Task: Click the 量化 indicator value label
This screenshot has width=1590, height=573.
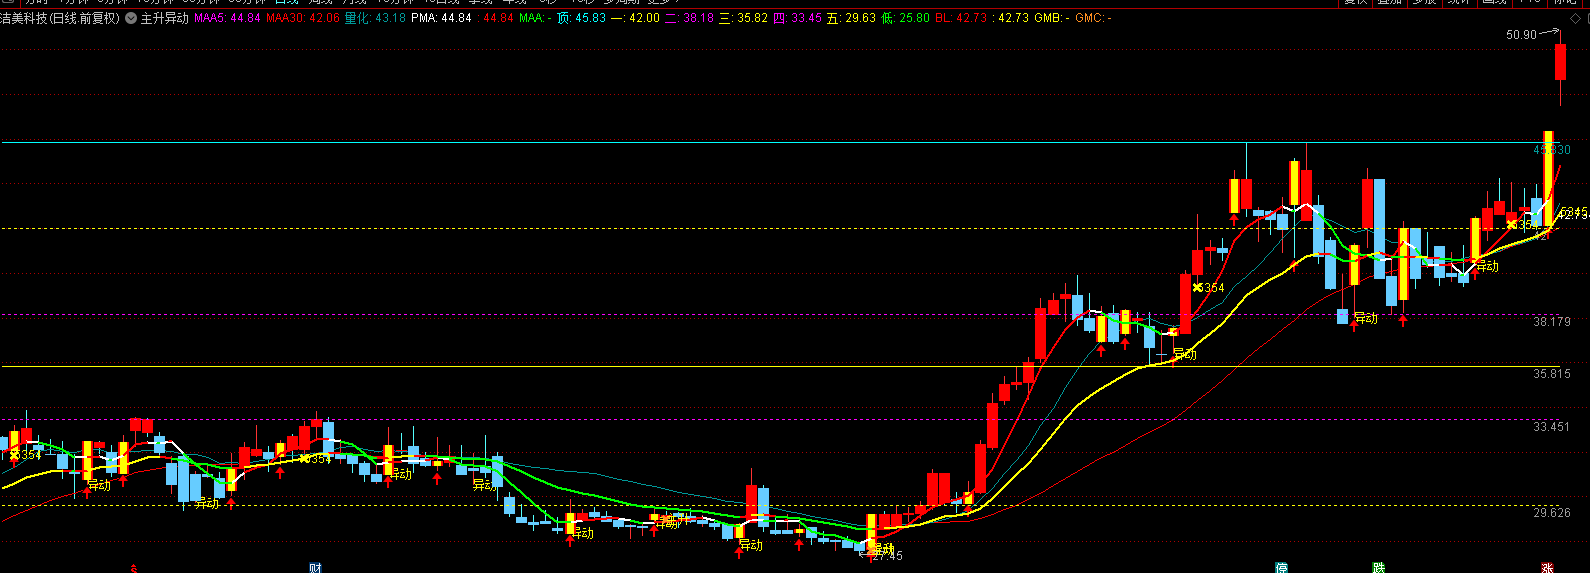Action: (x=375, y=18)
